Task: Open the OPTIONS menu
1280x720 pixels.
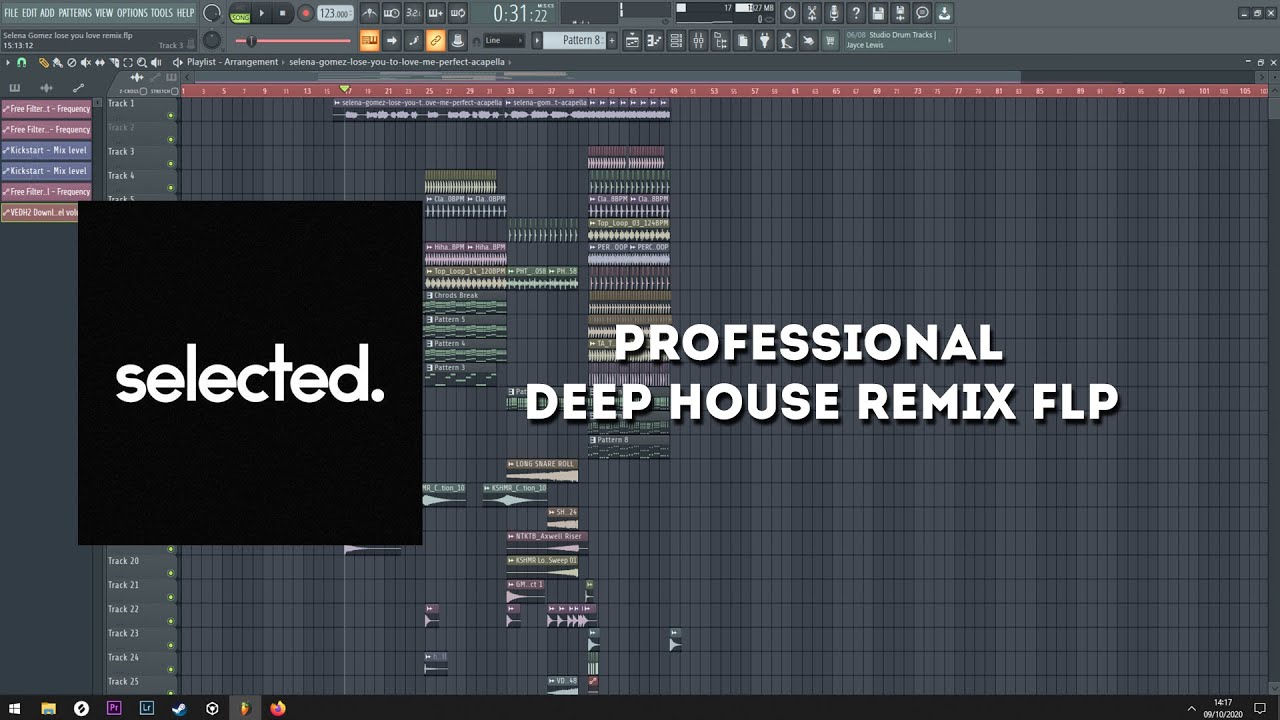Action: pos(132,13)
